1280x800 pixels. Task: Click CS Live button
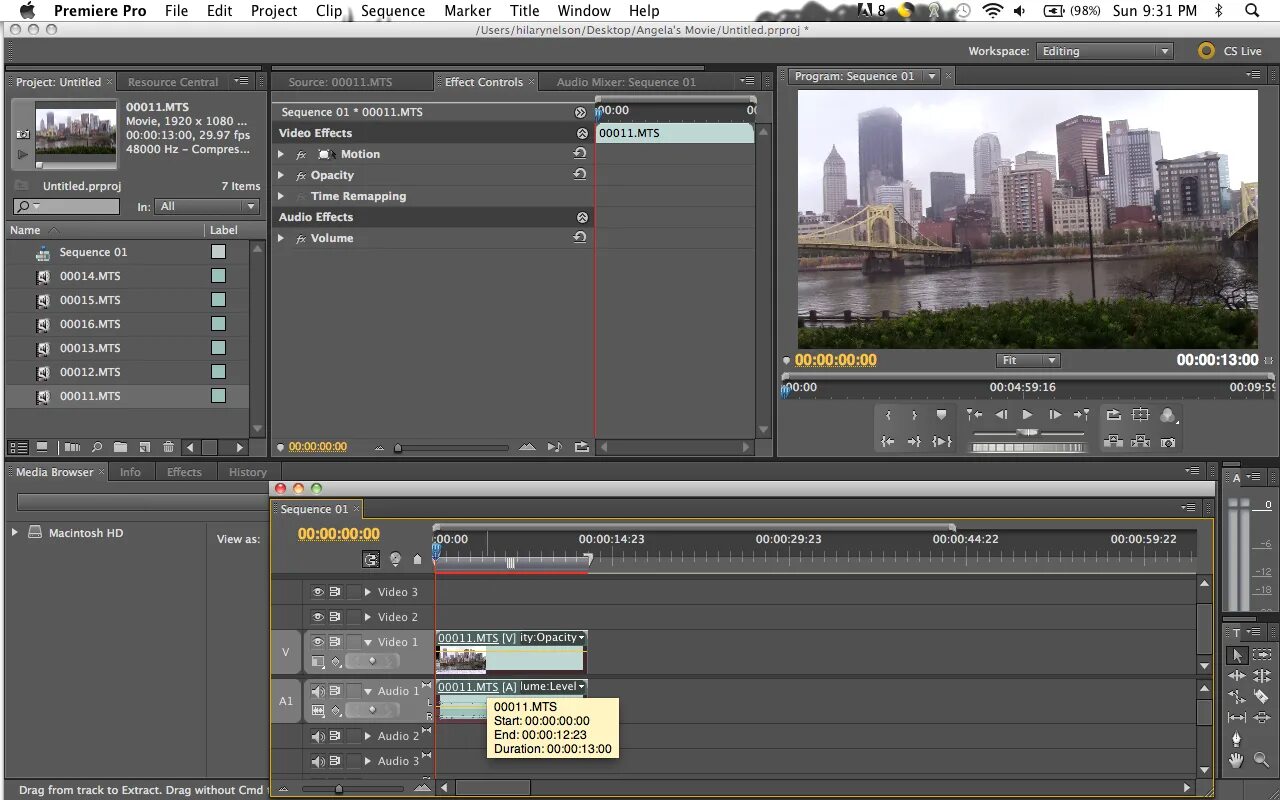[1230, 51]
